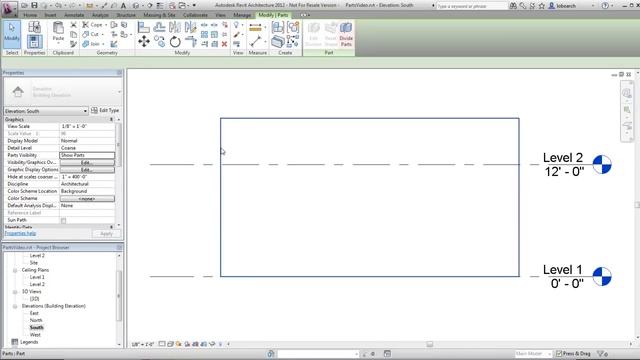Select the Move tool
640x360 pixels.
point(144,42)
